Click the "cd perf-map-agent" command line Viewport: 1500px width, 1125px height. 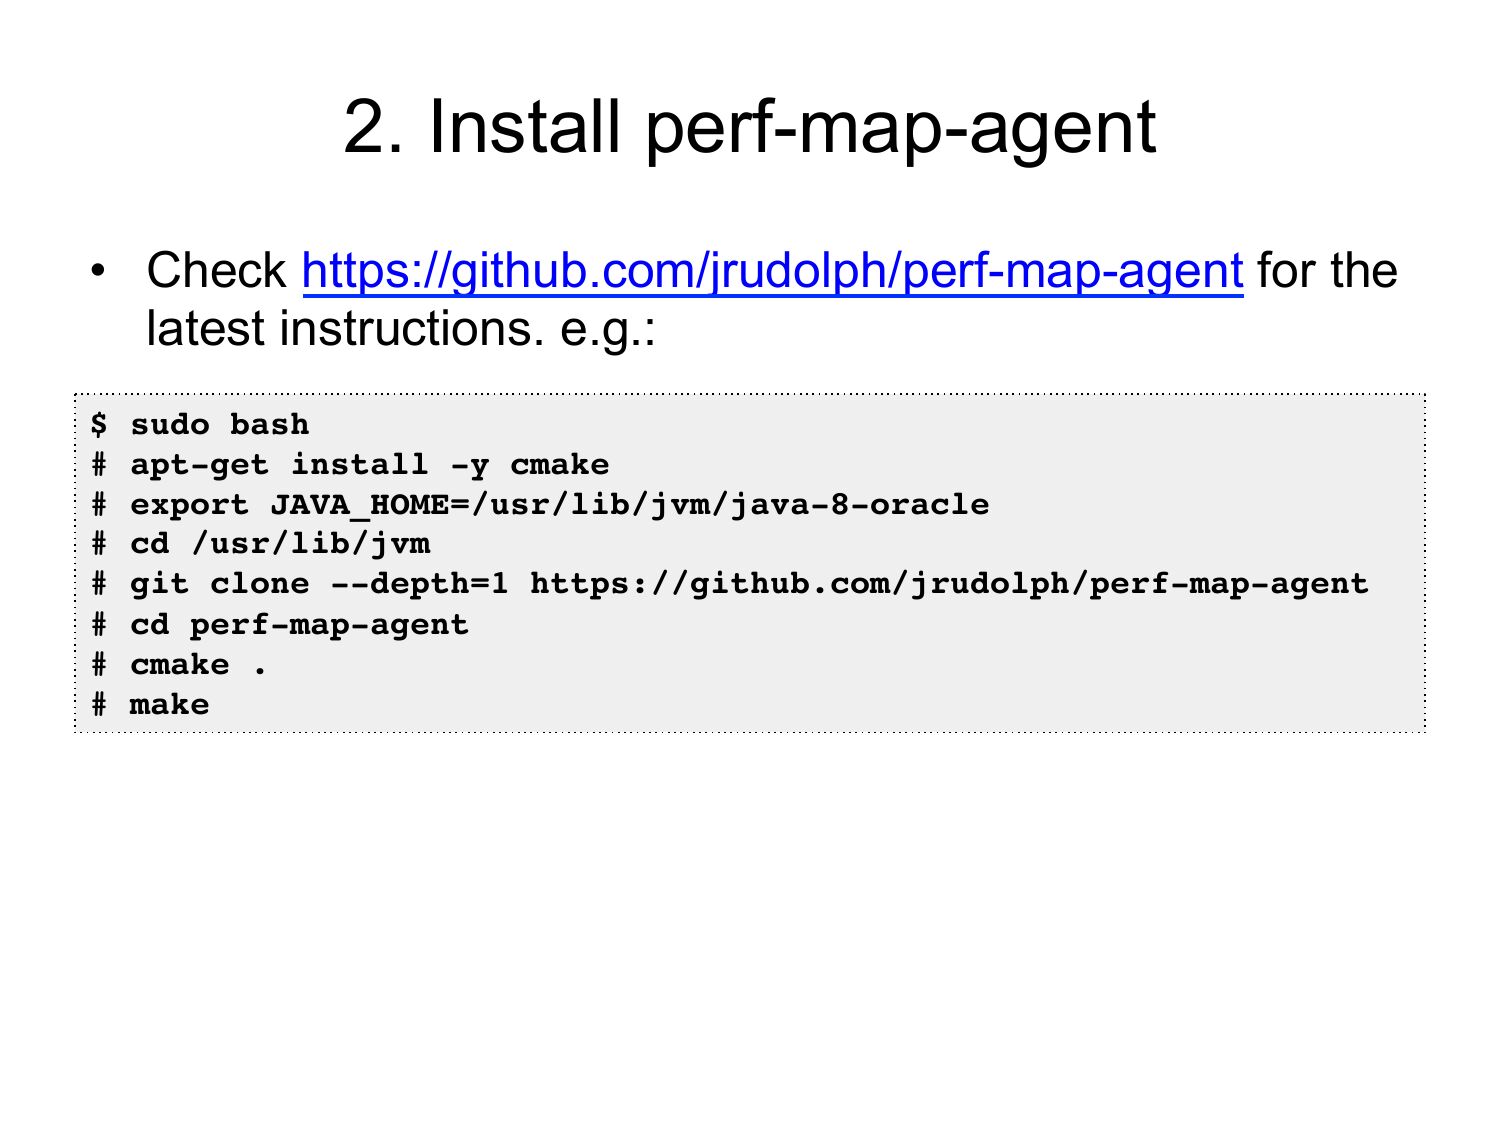pyautogui.click(x=299, y=625)
